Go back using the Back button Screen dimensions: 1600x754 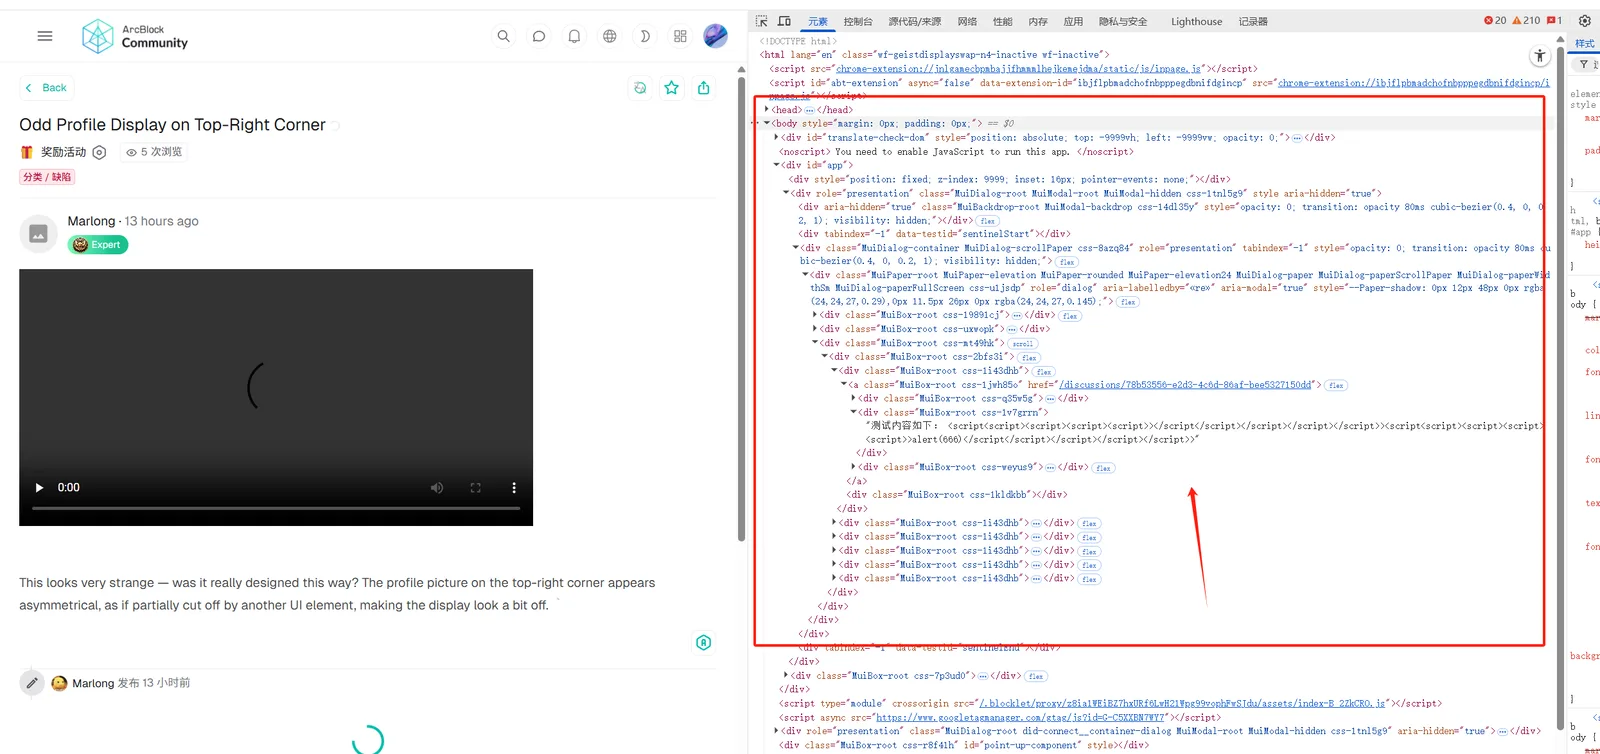[46, 88]
